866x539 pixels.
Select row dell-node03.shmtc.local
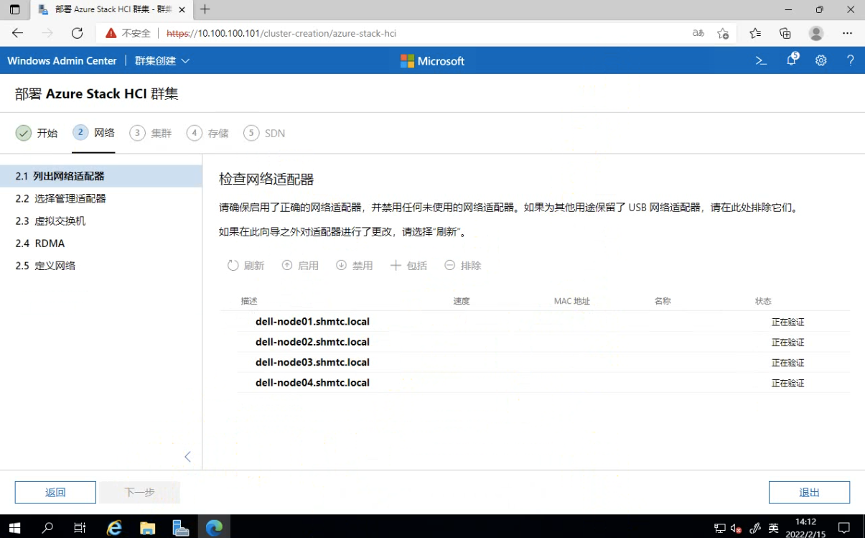(x=543, y=362)
